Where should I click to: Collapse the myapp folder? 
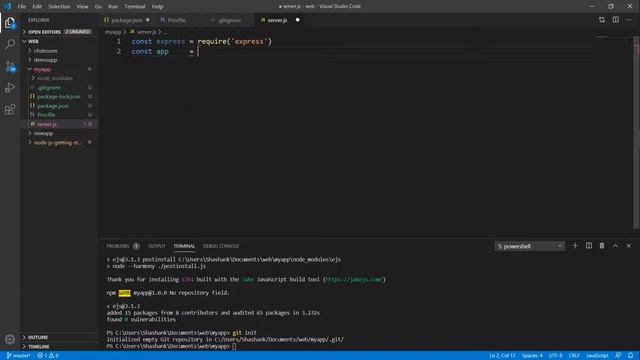pyautogui.click(x=59, y=69)
